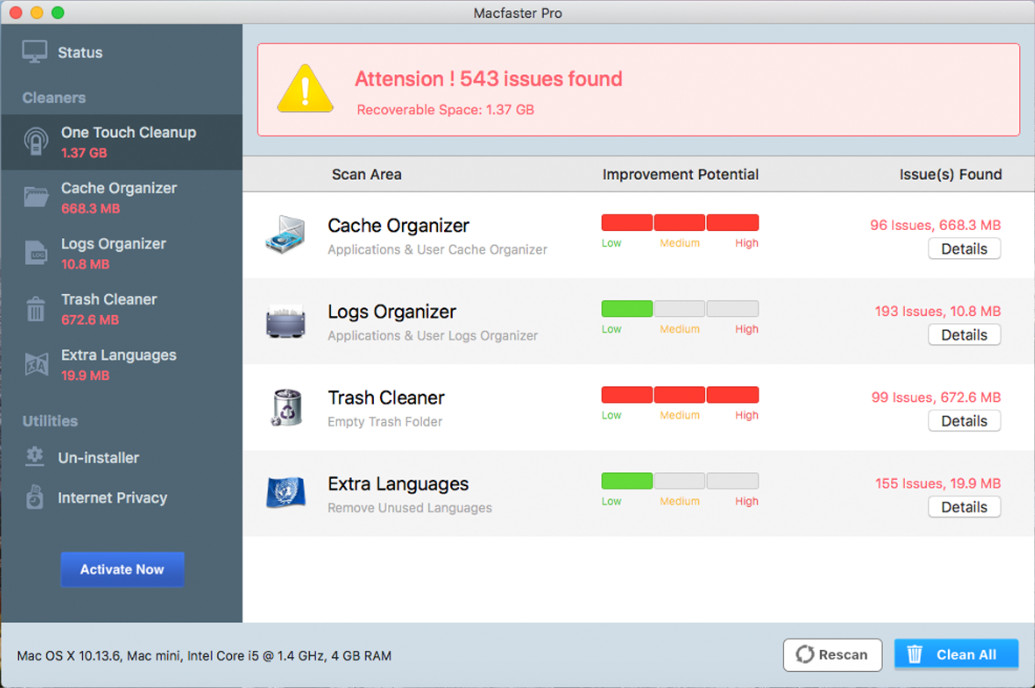The image size is (1035, 688).
Task: Click the Trash Cleaner bin icon in scan list
Action: (287, 407)
